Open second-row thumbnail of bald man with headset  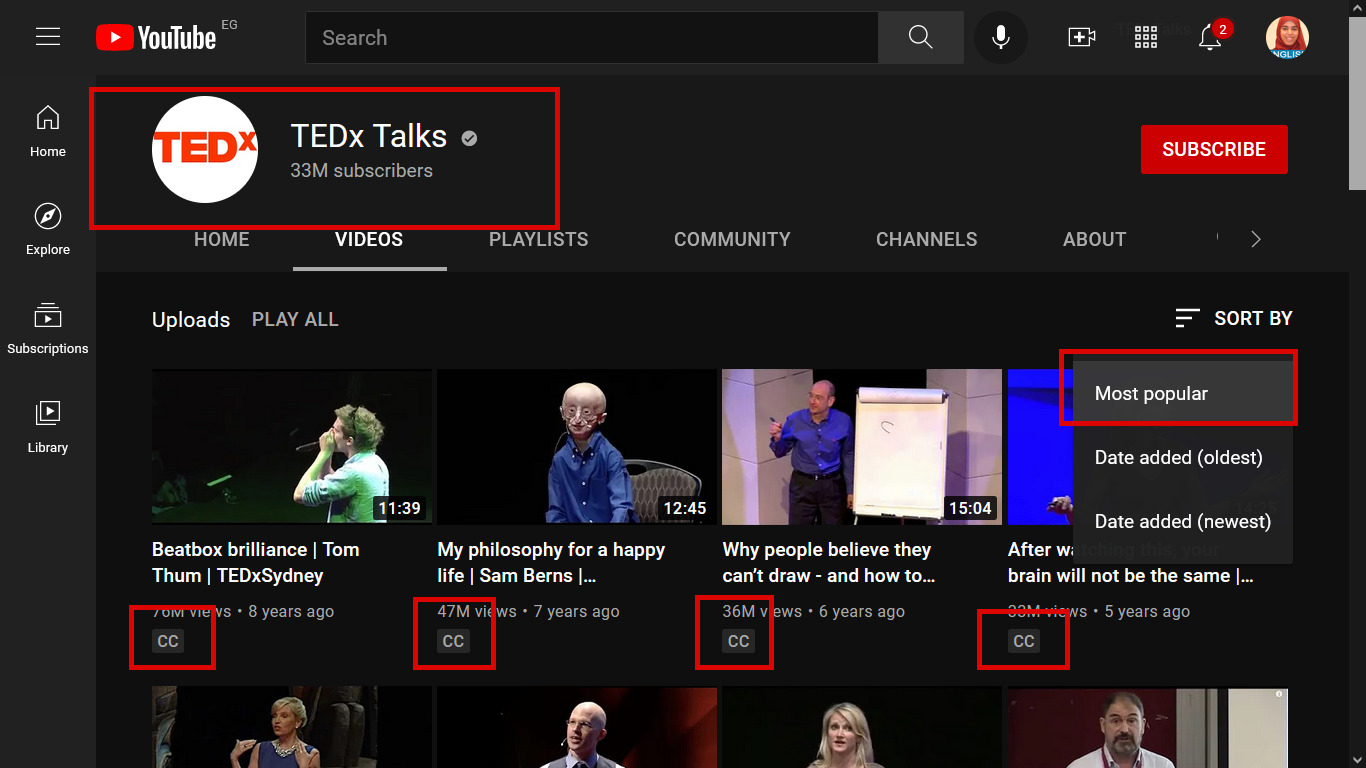coord(577,727)
